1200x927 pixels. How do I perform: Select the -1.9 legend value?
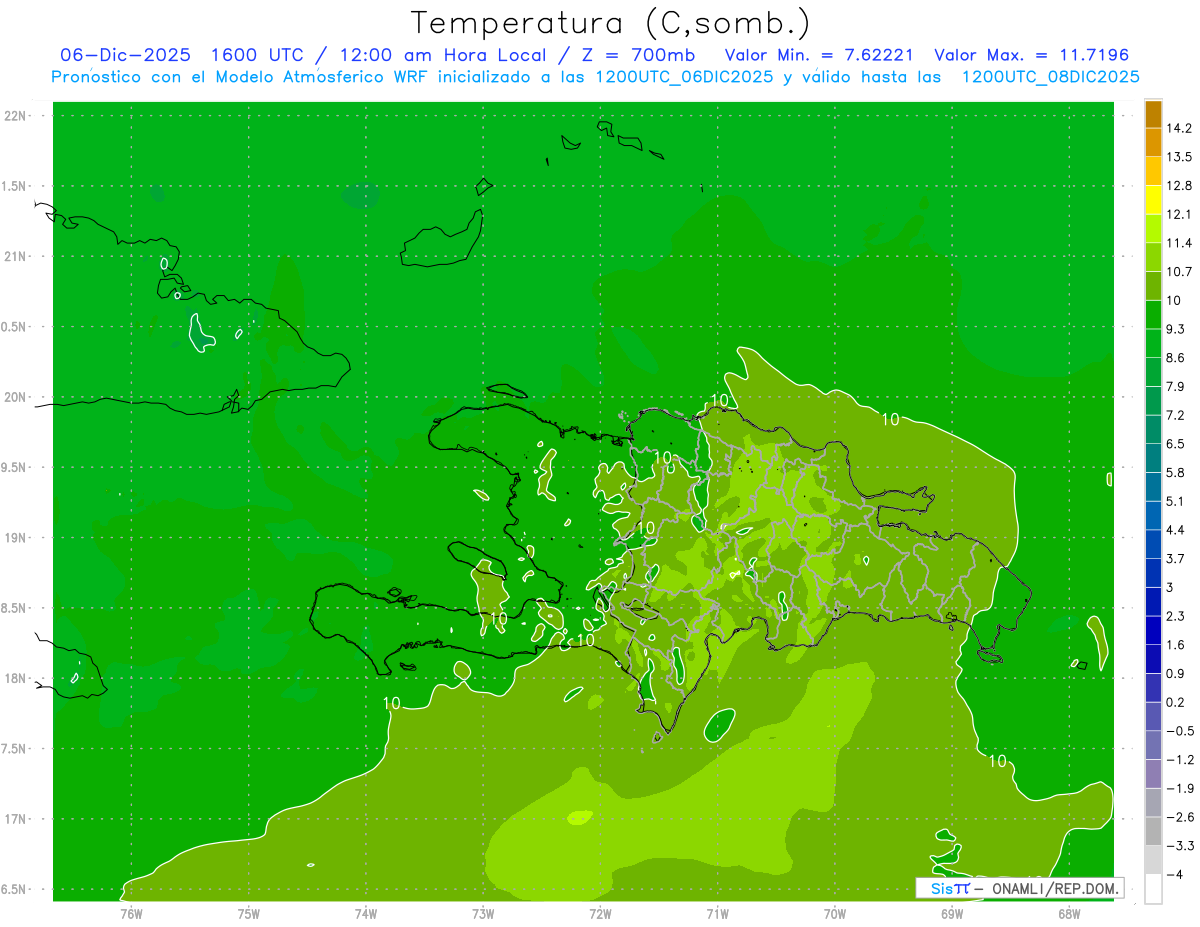pyautogui.click(x=1180, y=789)
